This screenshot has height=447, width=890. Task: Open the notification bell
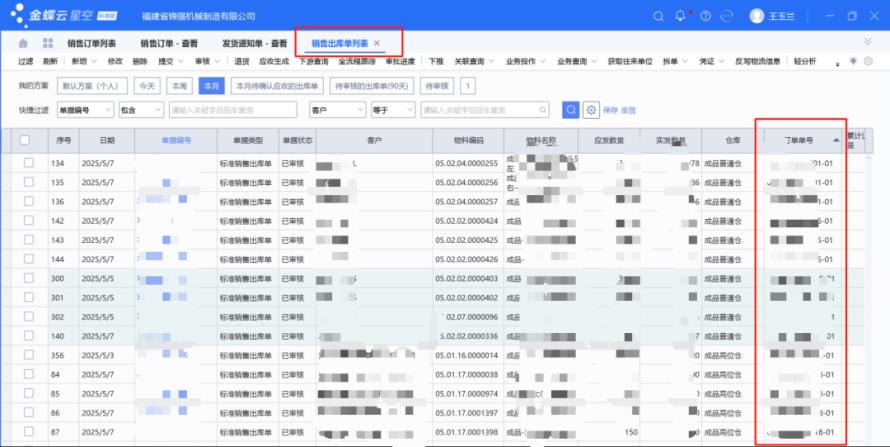coord(682,16)
